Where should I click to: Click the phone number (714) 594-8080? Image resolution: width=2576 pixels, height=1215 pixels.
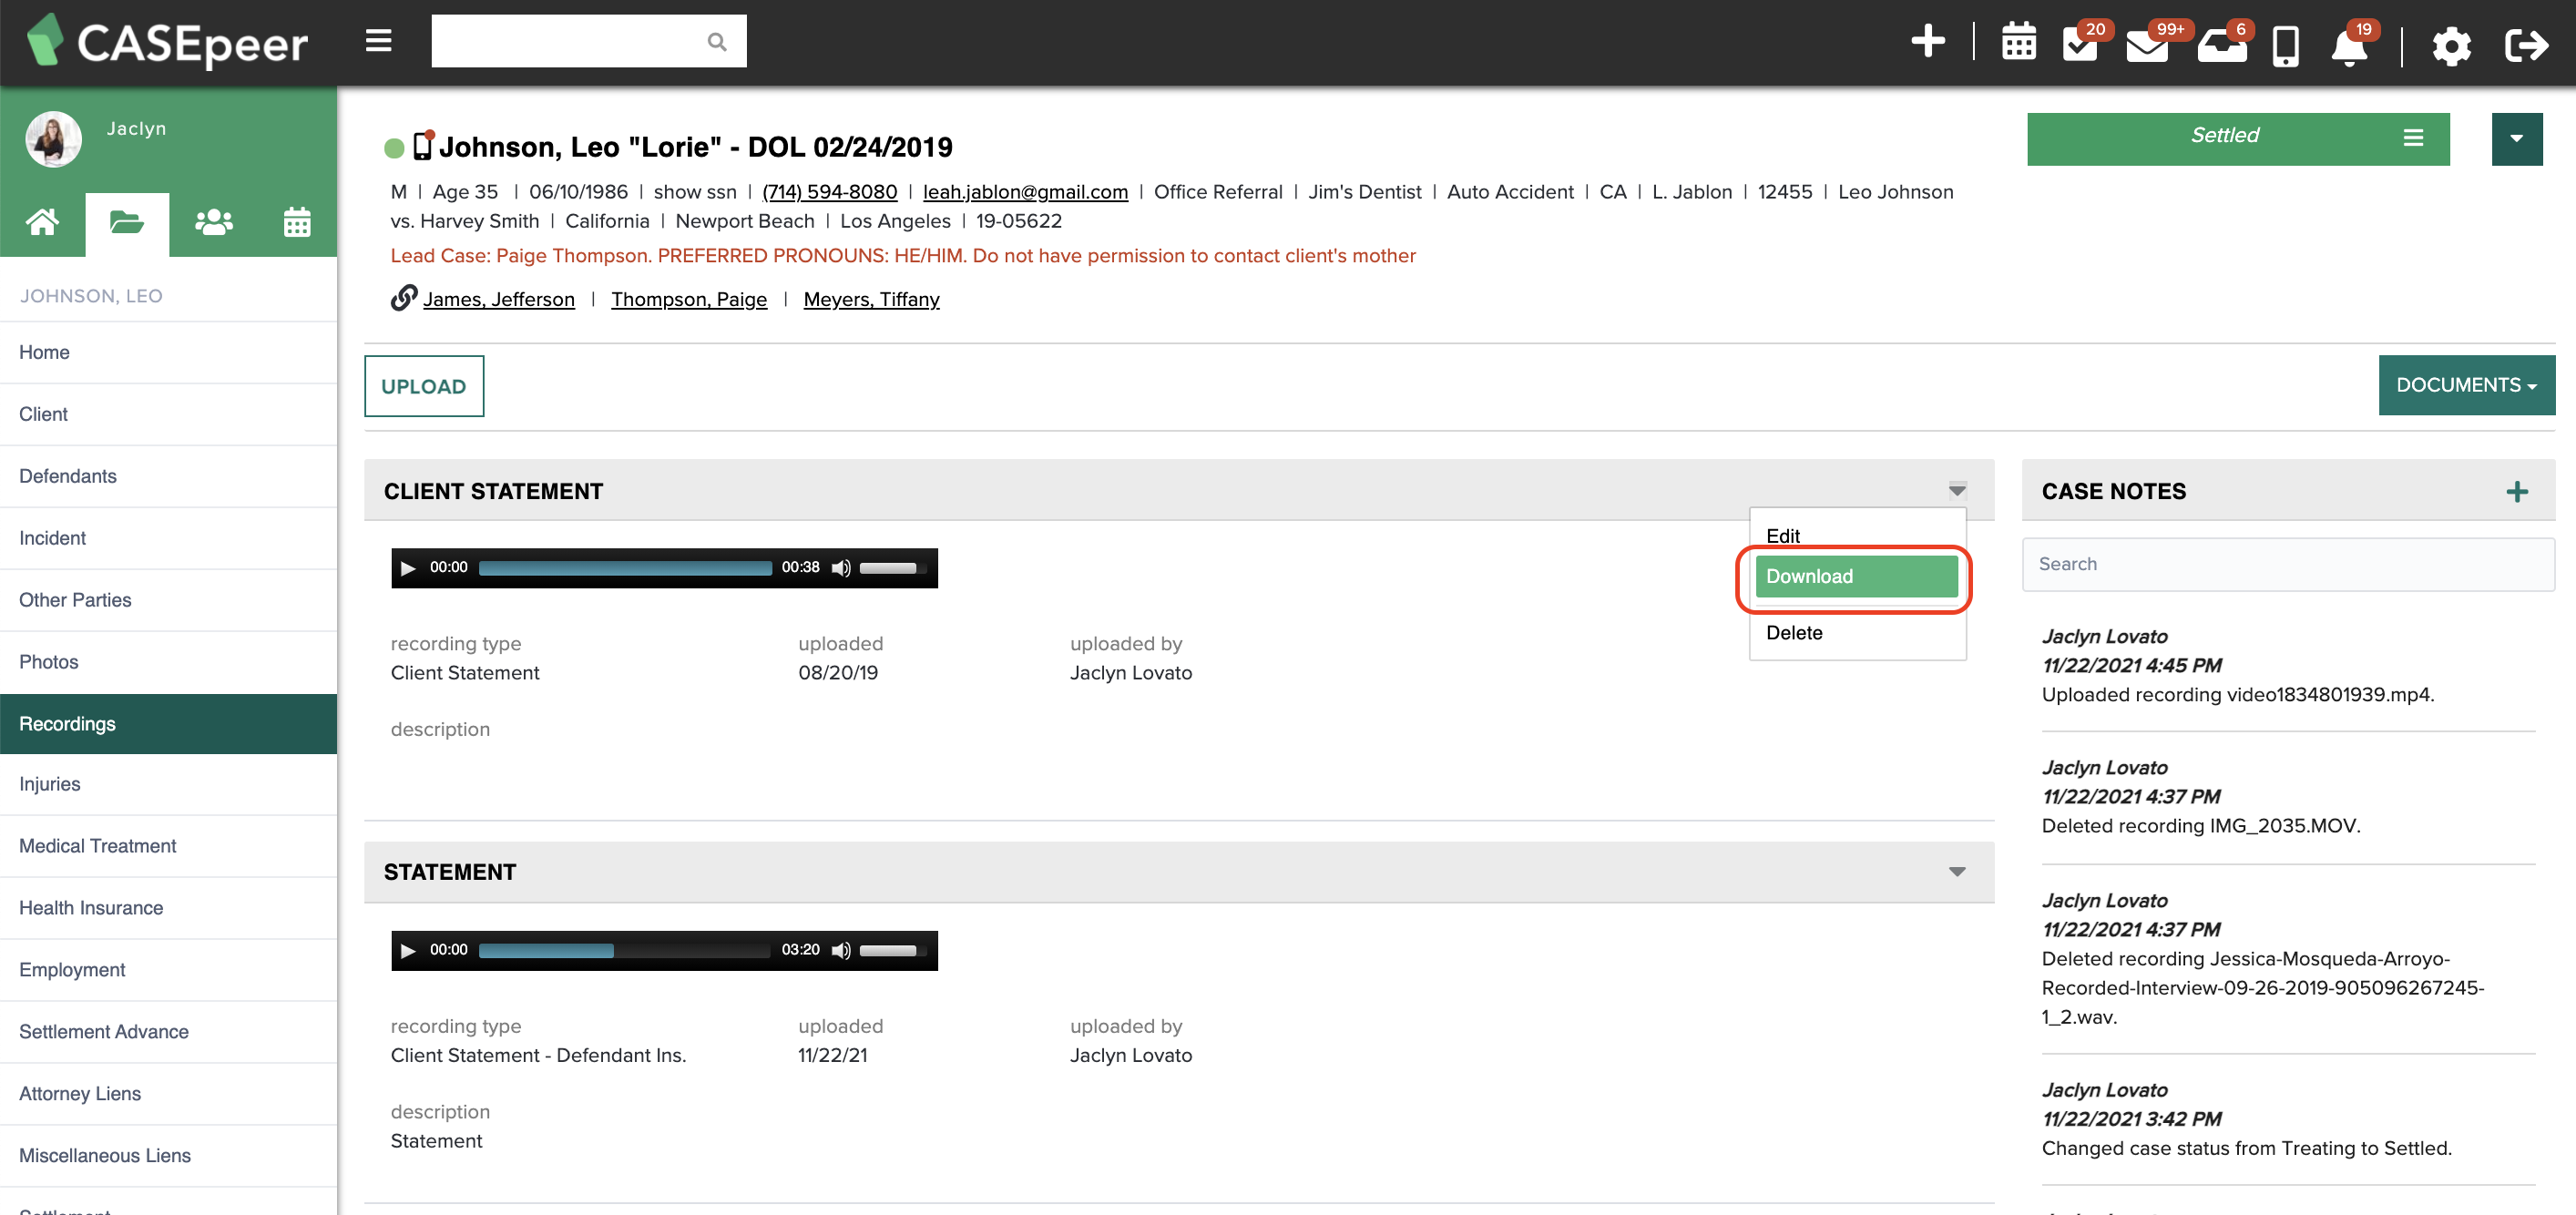(x=829, y=192)
